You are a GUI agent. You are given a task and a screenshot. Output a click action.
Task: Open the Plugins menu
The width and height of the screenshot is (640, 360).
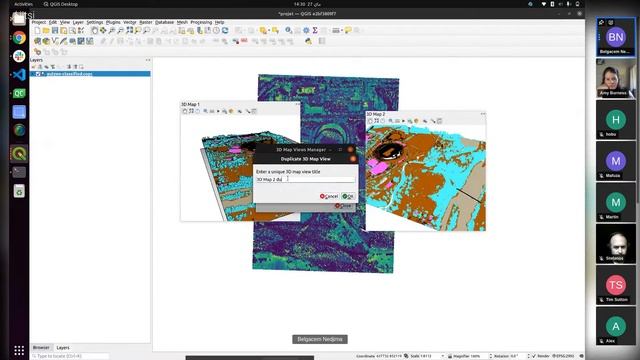(x=113, y=22)
